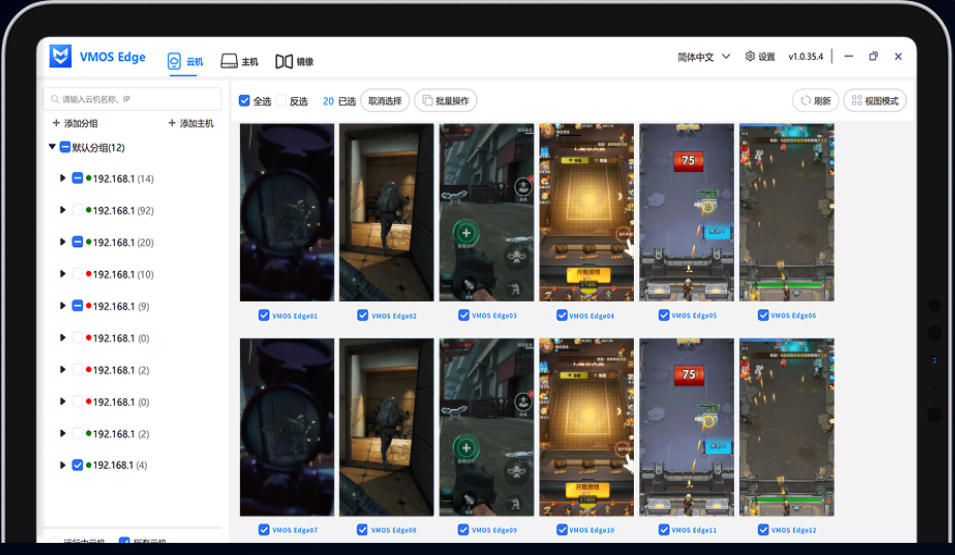Uncheck the VMOS Edge10 checkbox
The width and height of the screenshot is (955, 555).
coord(562,529)
